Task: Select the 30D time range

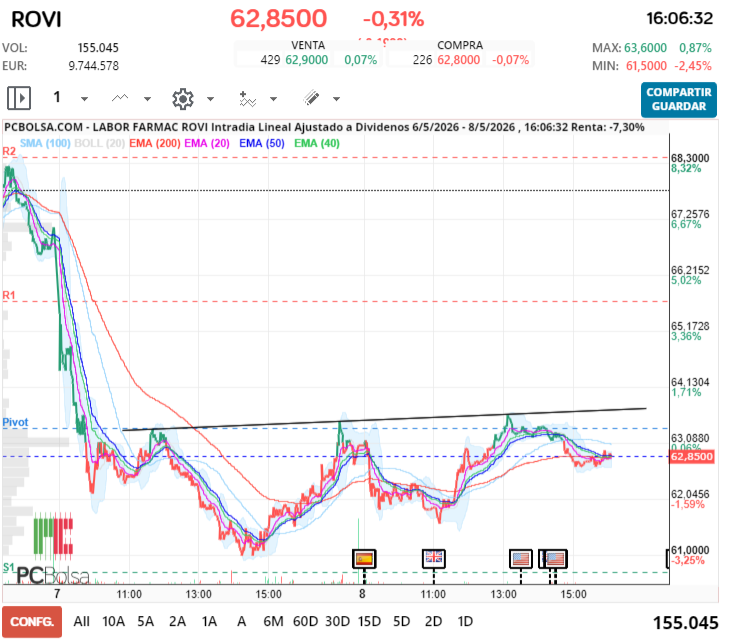Action: coord(337,622)
